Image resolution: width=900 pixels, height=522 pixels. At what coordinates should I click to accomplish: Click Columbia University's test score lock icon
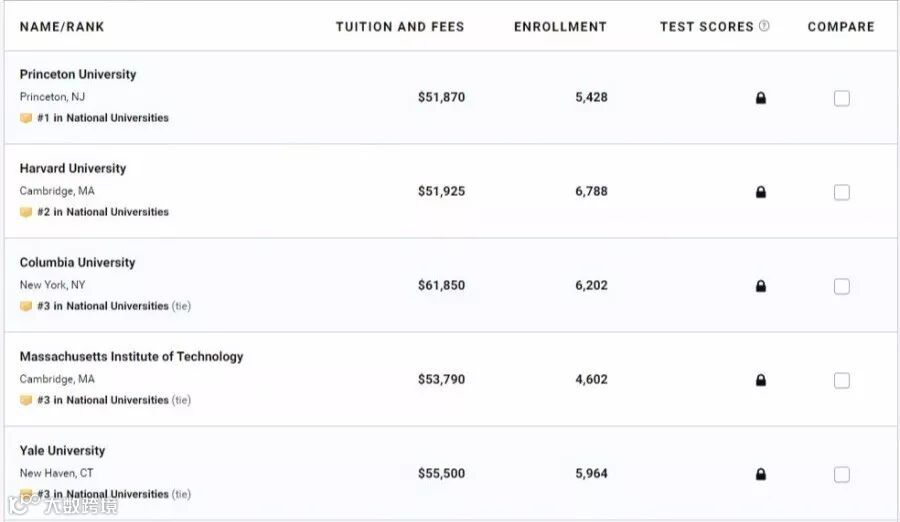coord(761,286)
